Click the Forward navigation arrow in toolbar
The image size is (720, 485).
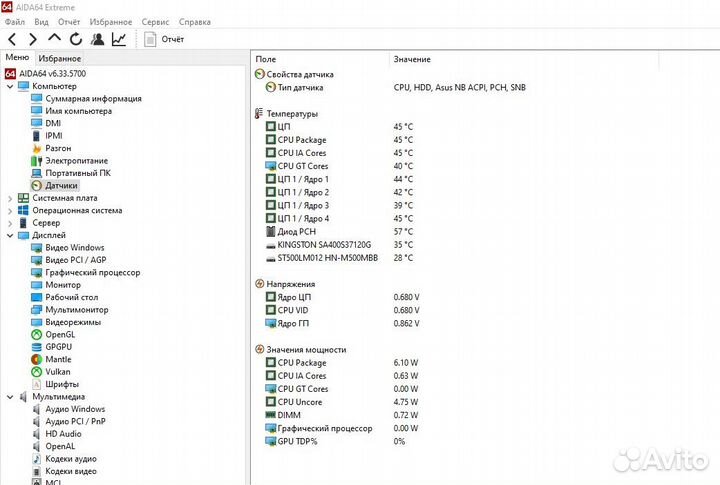point(33,40)
